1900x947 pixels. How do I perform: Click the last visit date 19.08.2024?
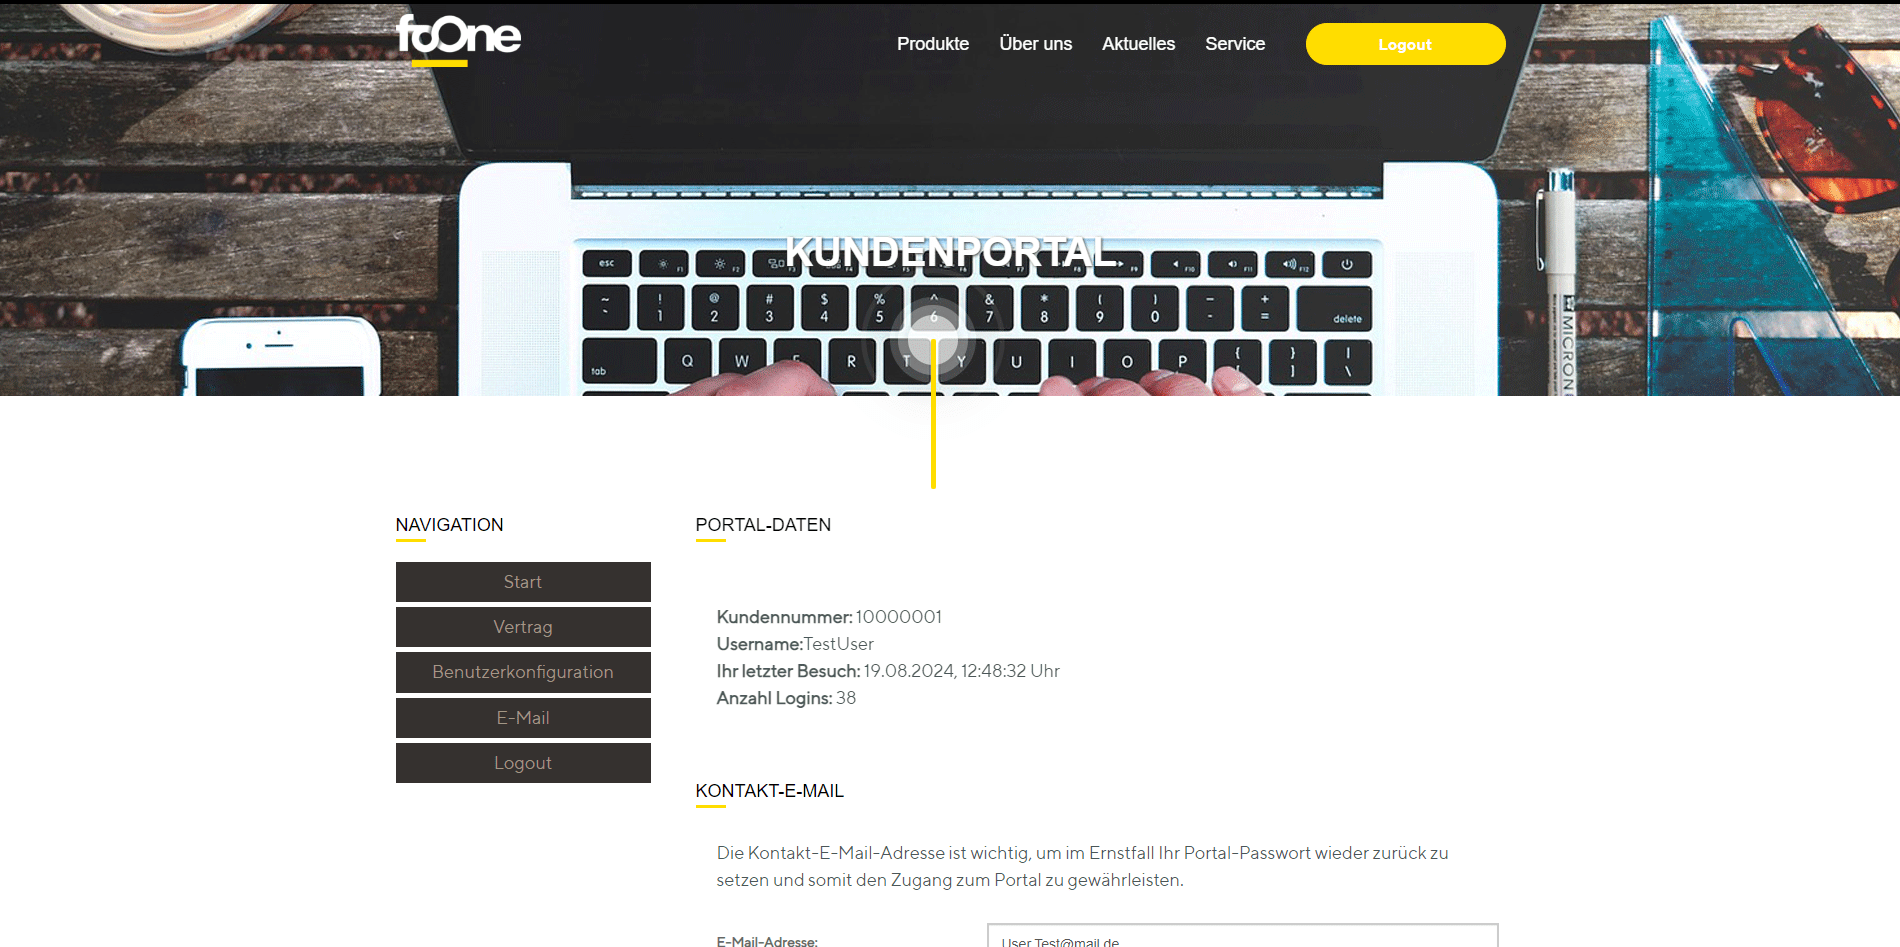click(x=909, y=671)
